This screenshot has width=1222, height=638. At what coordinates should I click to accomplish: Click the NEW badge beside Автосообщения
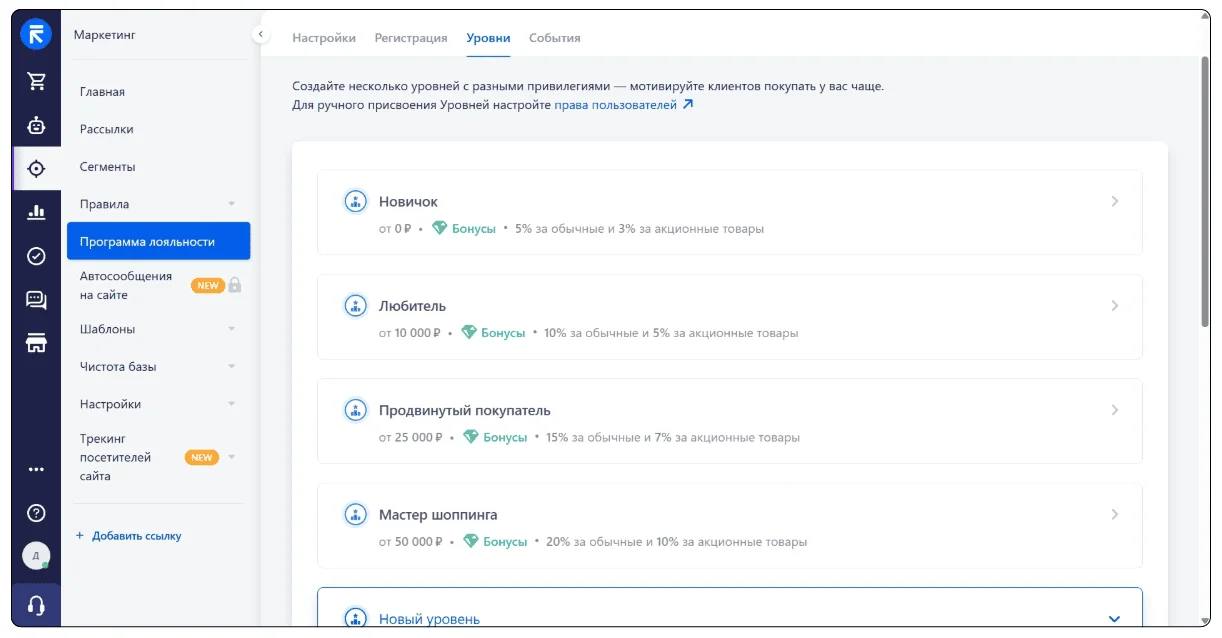[x=207, y=285]
